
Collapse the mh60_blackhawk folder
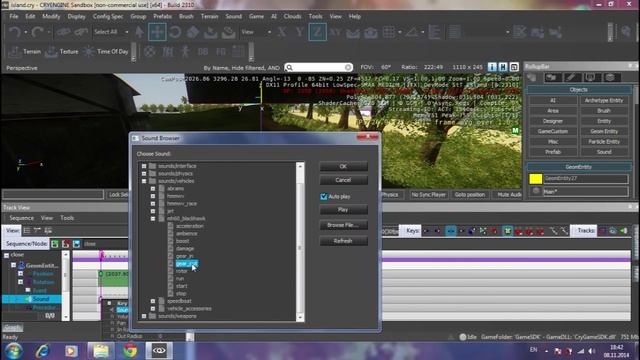(x=153, y=218)
